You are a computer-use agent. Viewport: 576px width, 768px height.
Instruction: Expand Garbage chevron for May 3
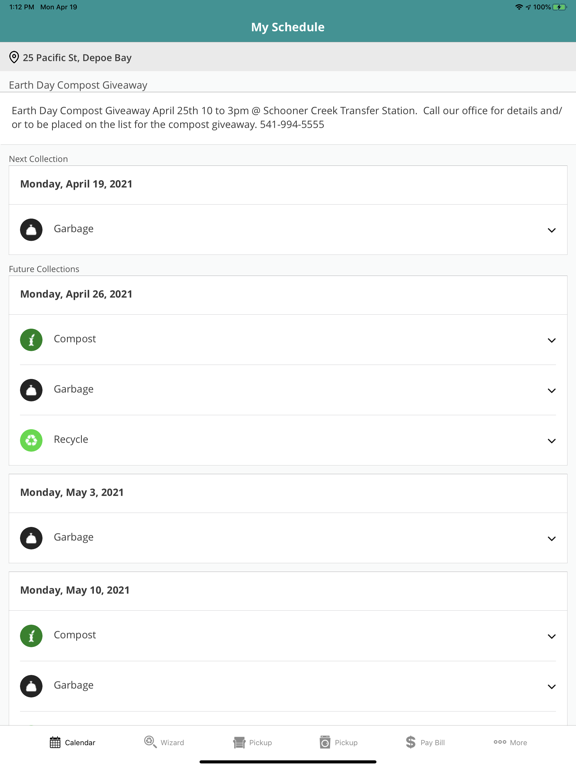click(x=552, y=538)
